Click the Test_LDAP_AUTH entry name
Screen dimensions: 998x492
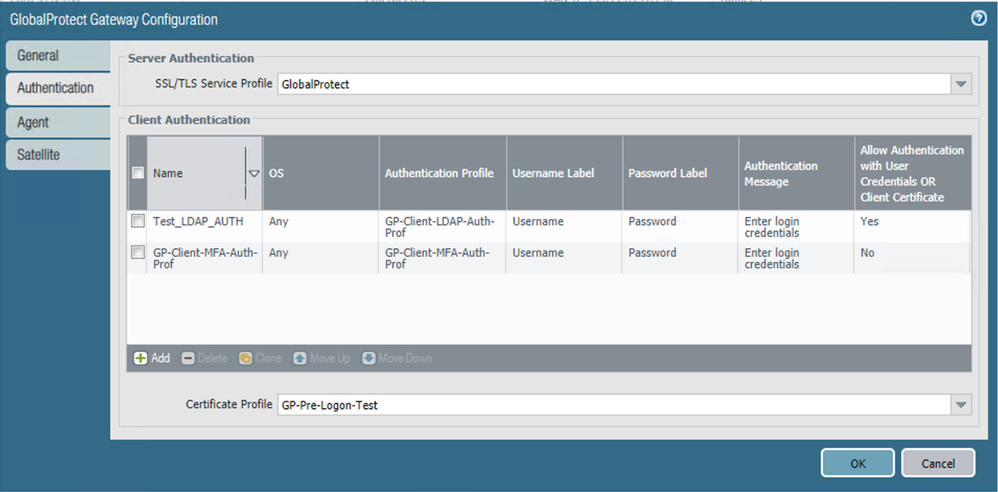coord(191,221)
